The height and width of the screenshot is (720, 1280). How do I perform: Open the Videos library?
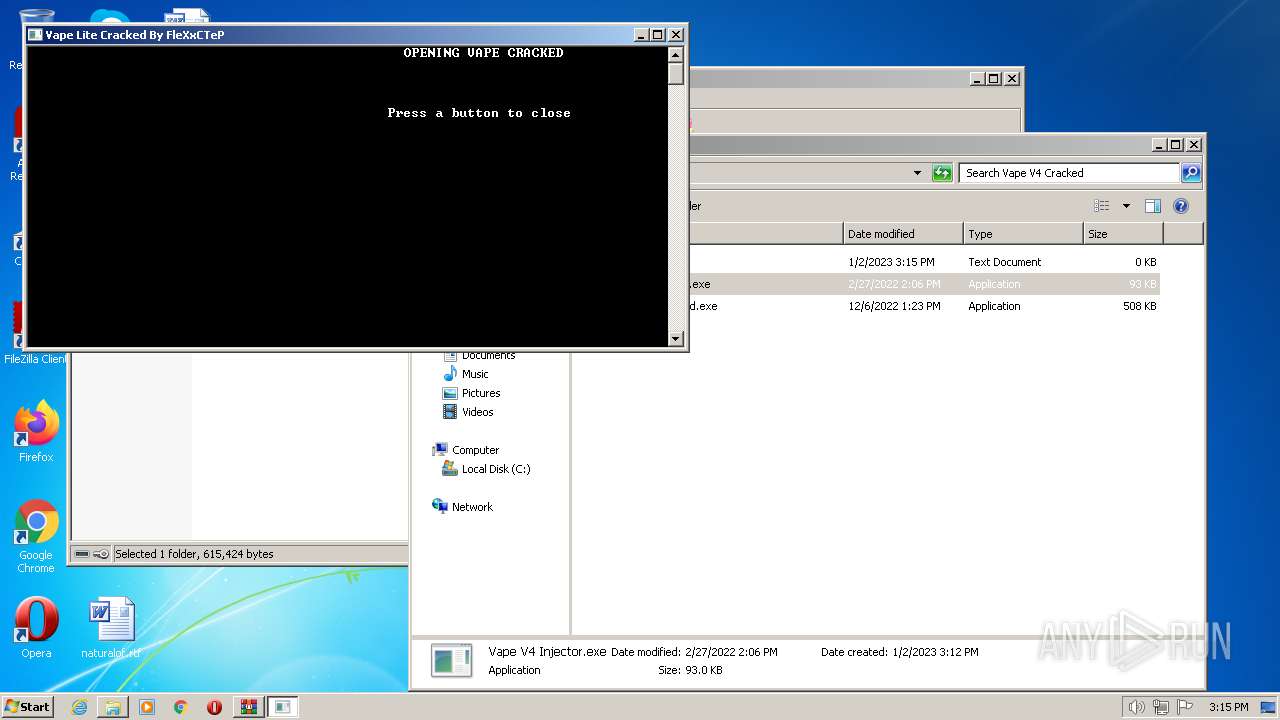[x=477, y=412]
